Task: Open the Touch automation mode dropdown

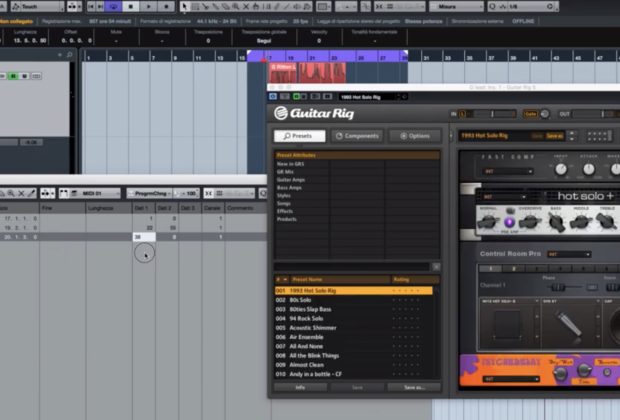Action: click(38, 6)
